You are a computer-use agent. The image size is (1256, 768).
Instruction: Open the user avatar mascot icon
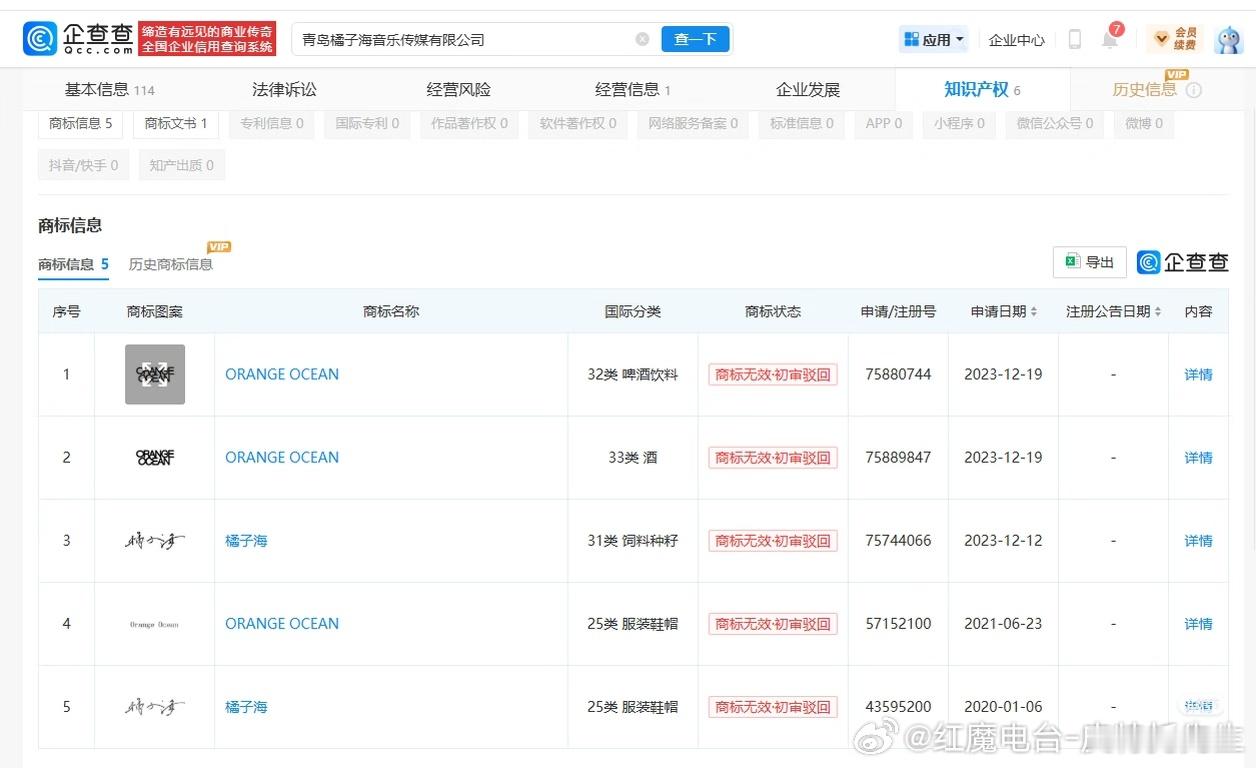tap(1228, 40)
